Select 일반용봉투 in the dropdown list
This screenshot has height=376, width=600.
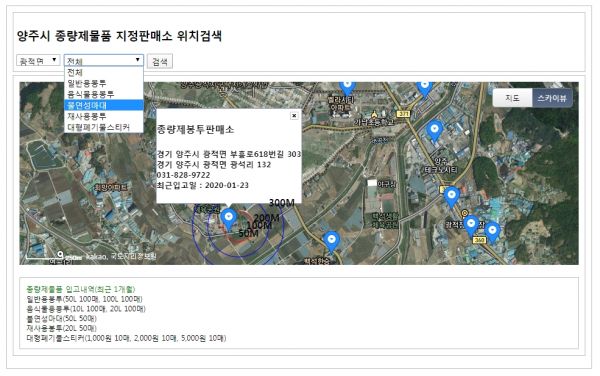104,83
